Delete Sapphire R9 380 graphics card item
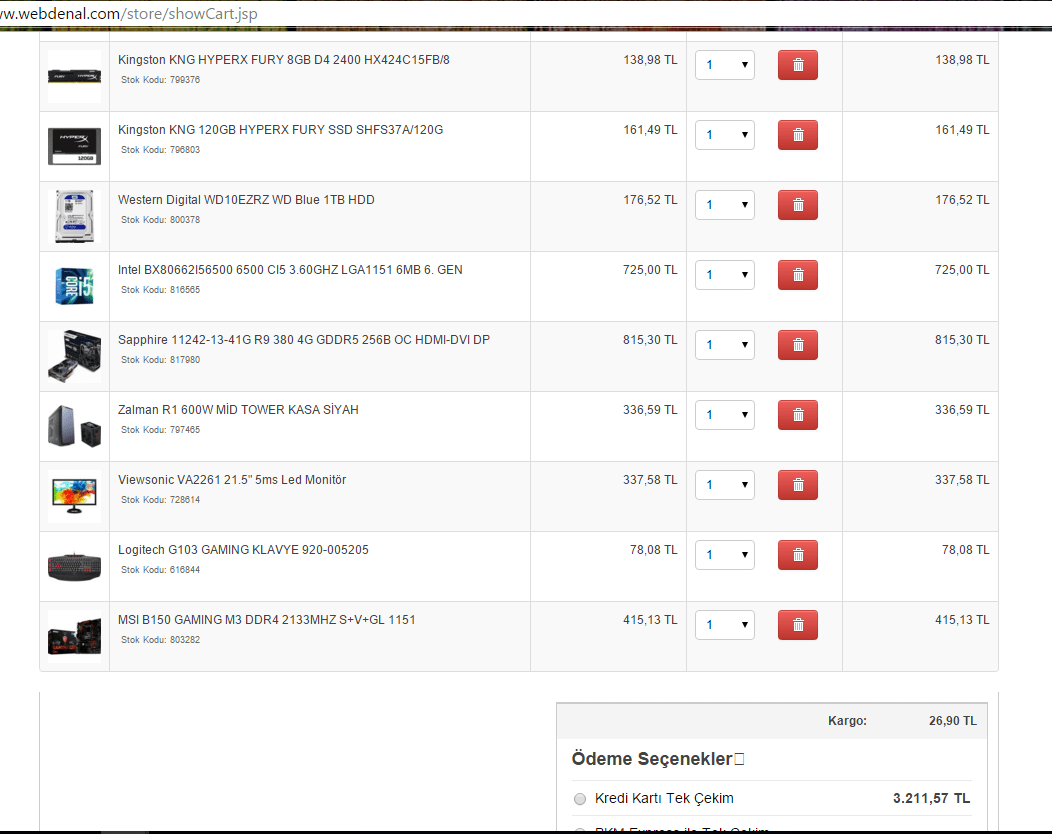The image size is (1052, 834). pos(798,345)
